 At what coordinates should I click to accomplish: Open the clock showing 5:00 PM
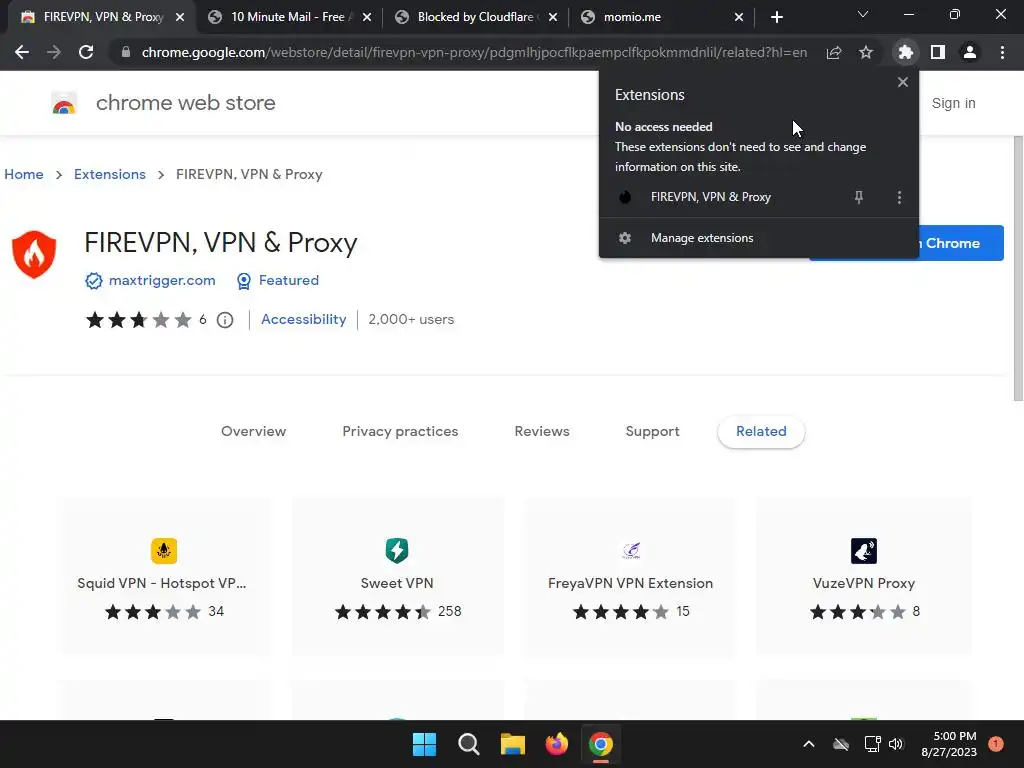pyautogui.click(x=949, y=744)
